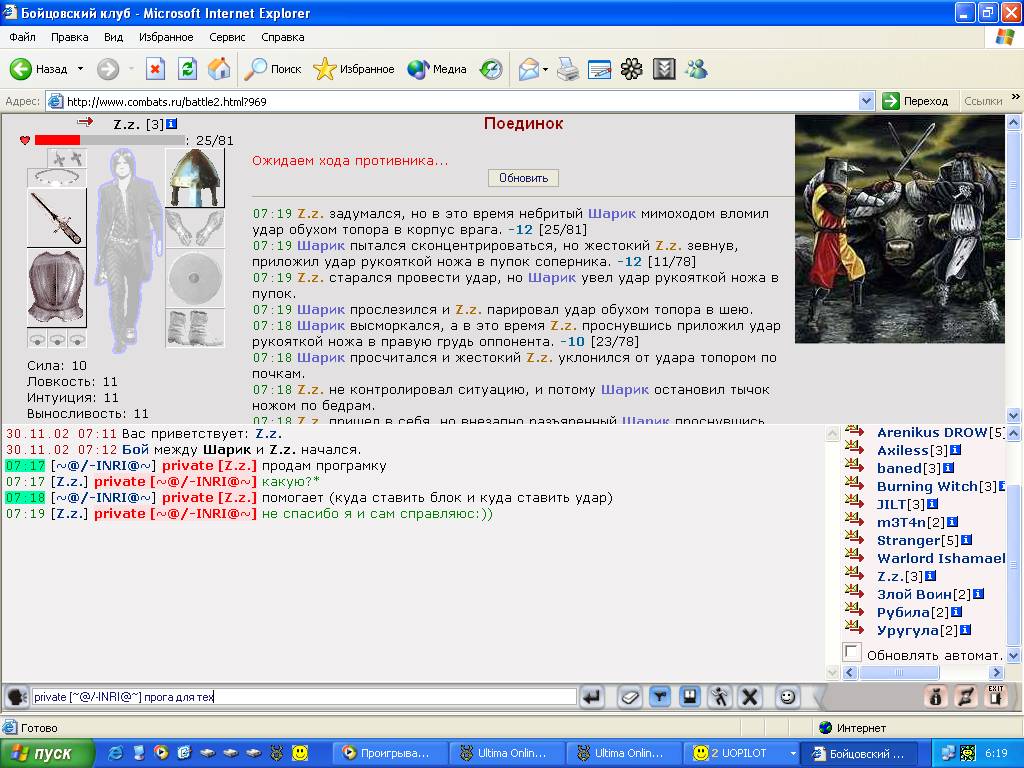Click the info icon next to Z.z. [3] header
Screen dimensions: 1024x768
[171, 123]
